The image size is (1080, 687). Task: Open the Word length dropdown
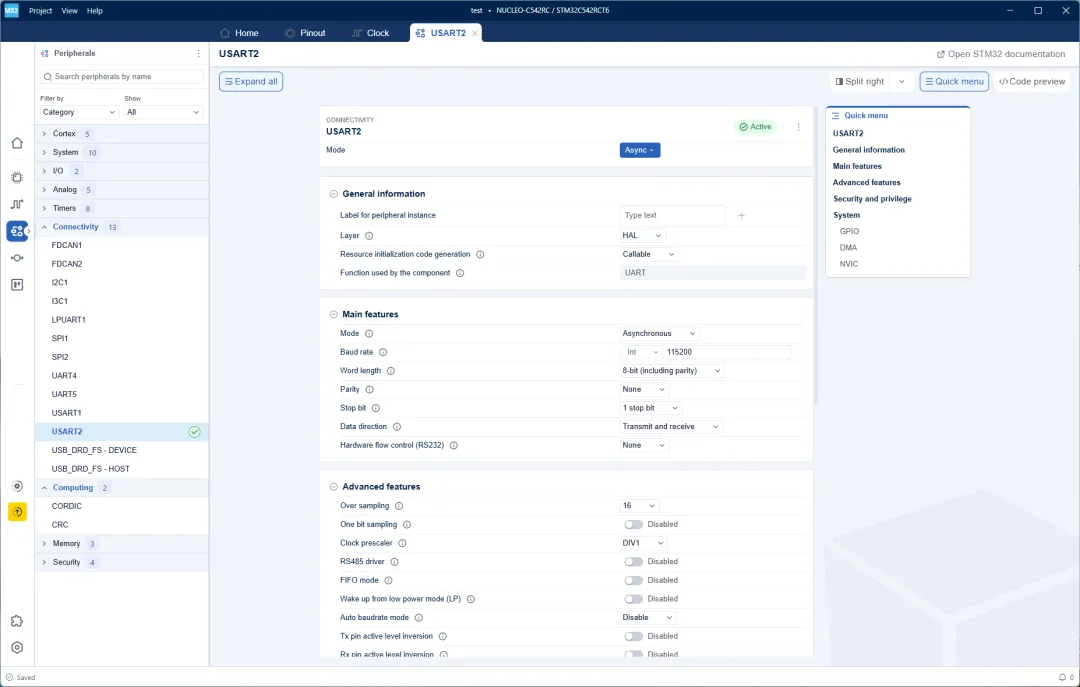[x=671, y=371]
